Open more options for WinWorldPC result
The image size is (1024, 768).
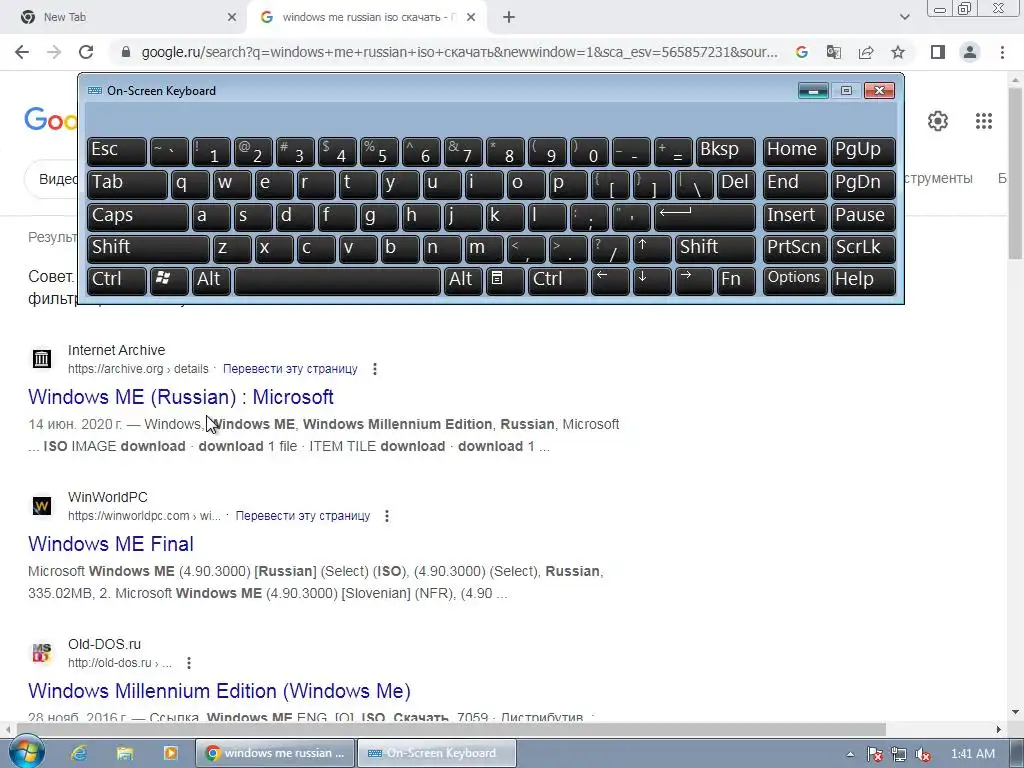click(x=387, y=516)
